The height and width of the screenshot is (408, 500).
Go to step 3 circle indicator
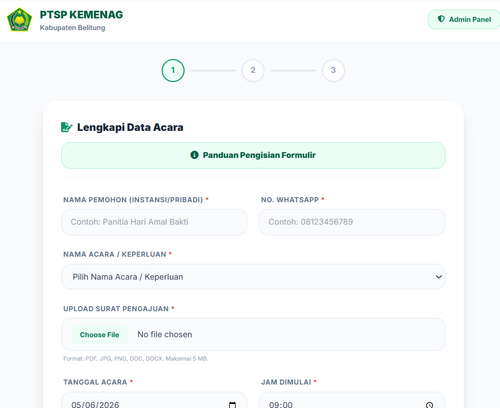click(x=333, y=70)
